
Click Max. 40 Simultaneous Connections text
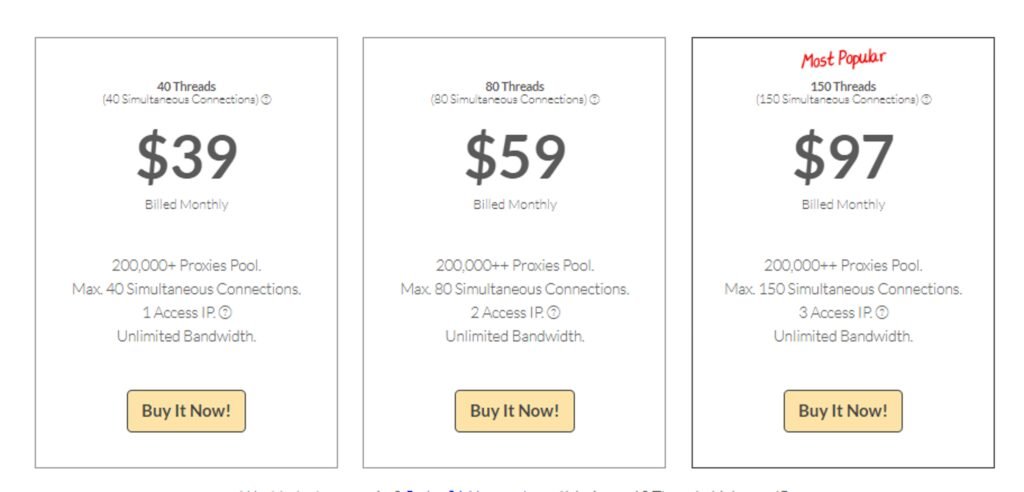187,289
